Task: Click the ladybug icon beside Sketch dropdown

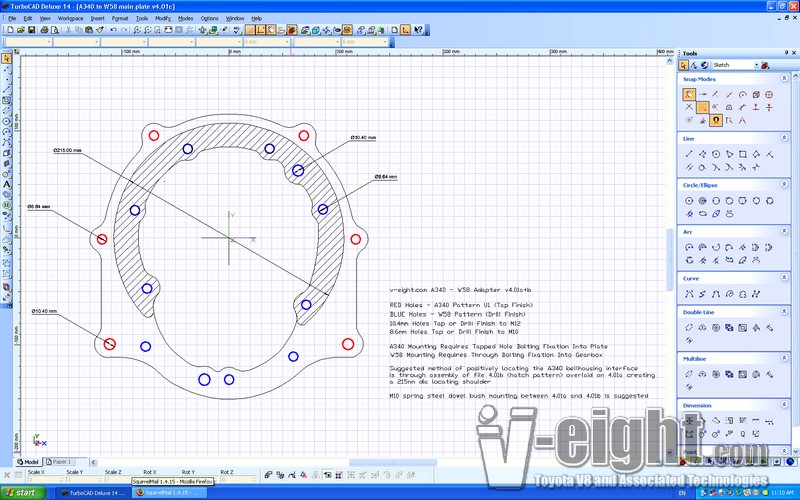Action: tap(765, 65)
